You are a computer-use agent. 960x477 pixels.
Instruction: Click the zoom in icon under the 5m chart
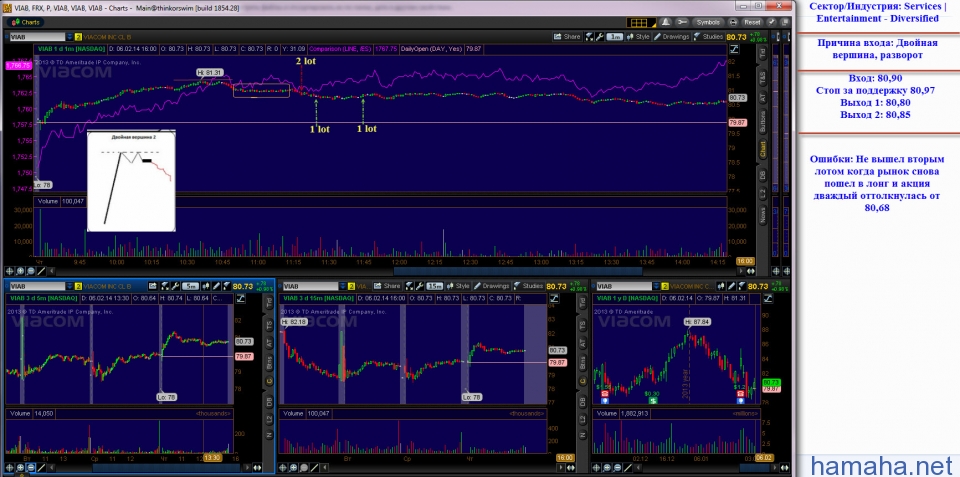[20, 468]
